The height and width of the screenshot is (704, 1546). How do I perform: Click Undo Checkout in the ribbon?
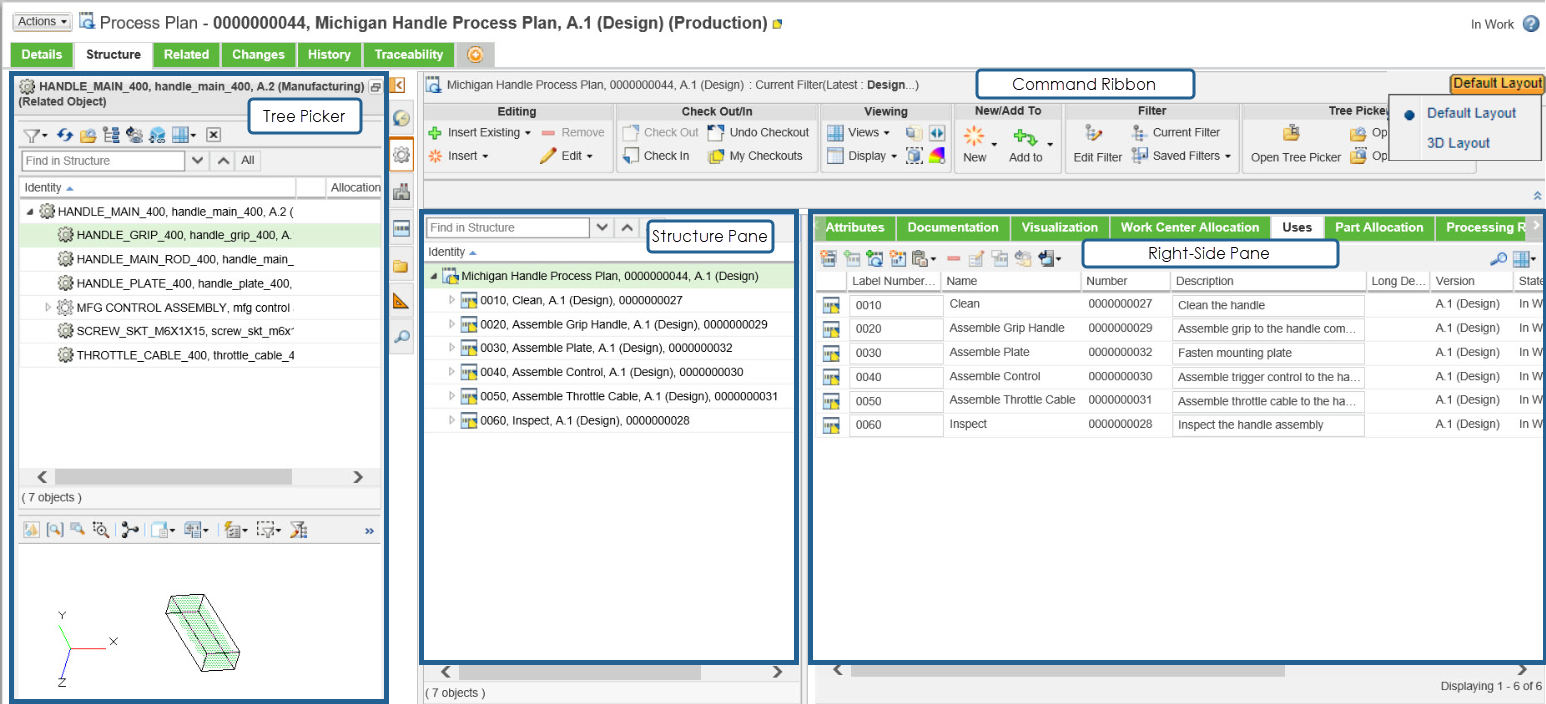pyautogui.click(x=758, y=132)
